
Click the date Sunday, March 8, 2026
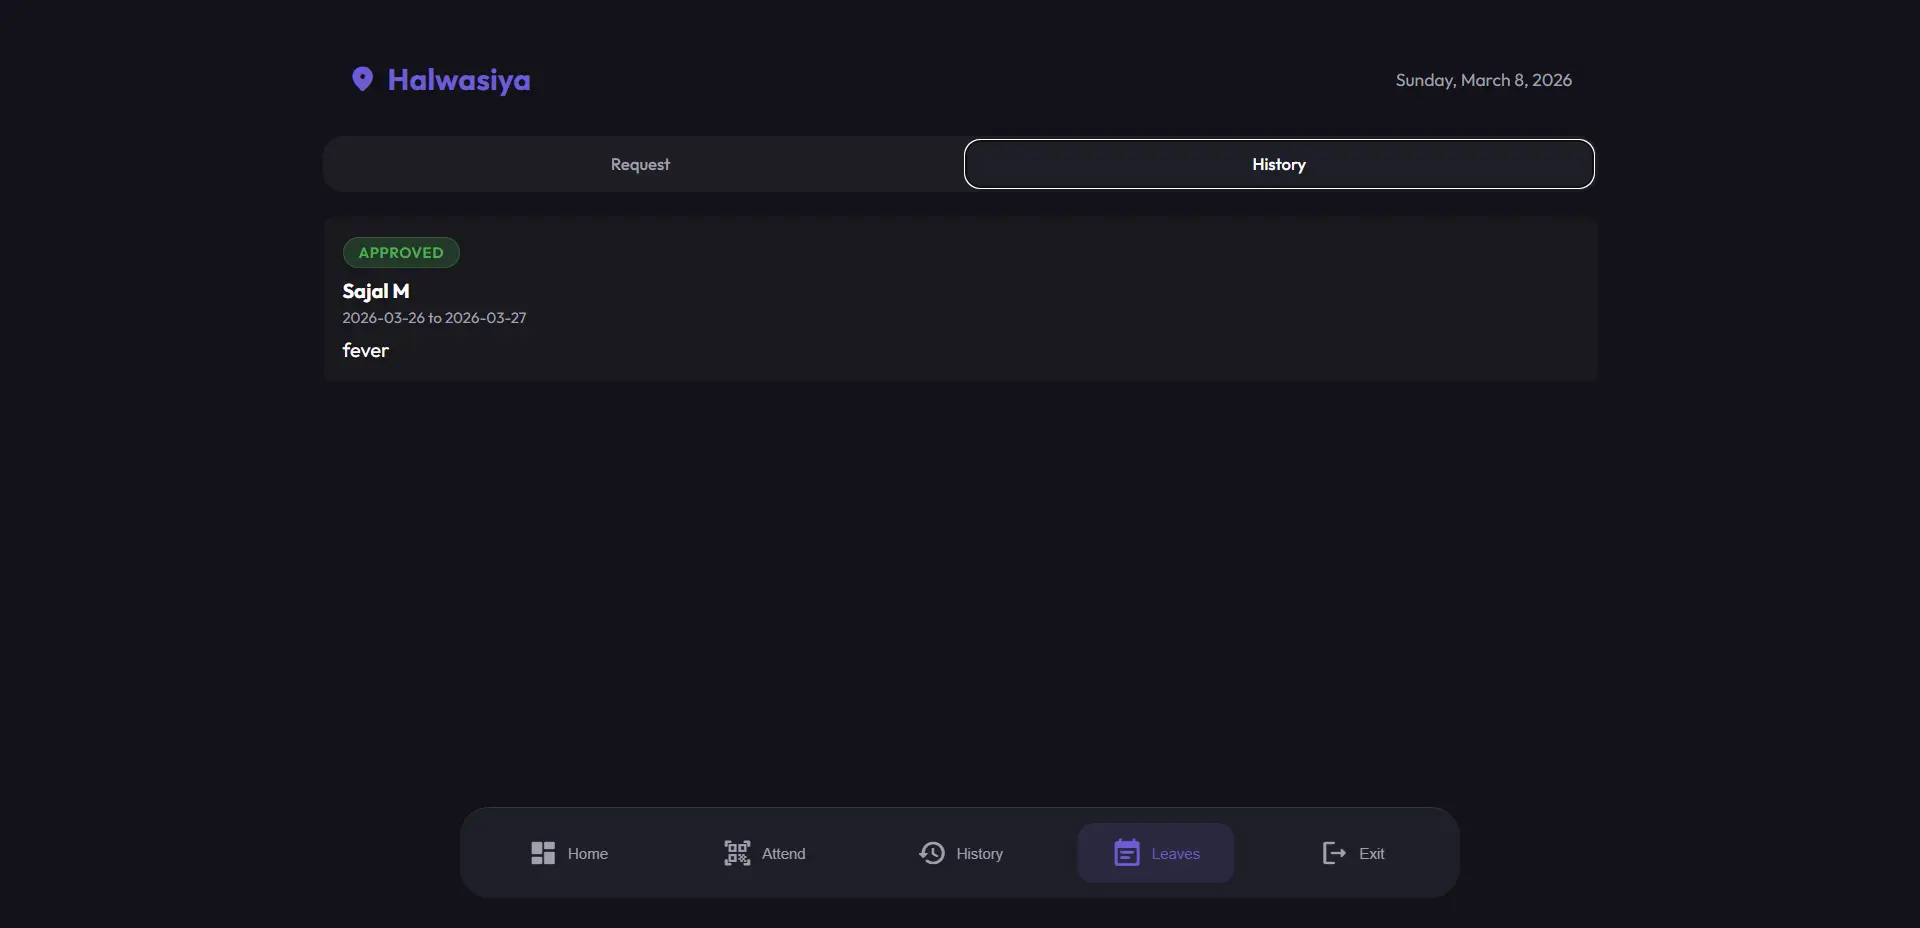tap(1484, 80)
